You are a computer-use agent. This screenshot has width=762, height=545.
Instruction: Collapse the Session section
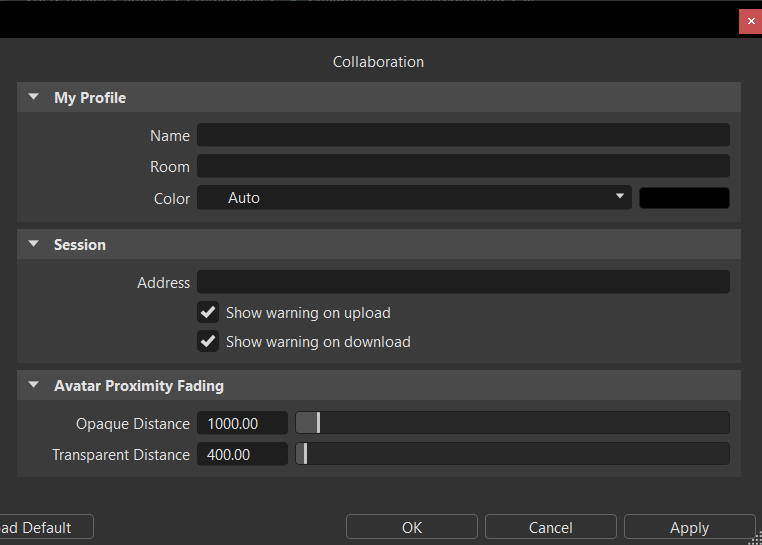[x=34, y=244]
